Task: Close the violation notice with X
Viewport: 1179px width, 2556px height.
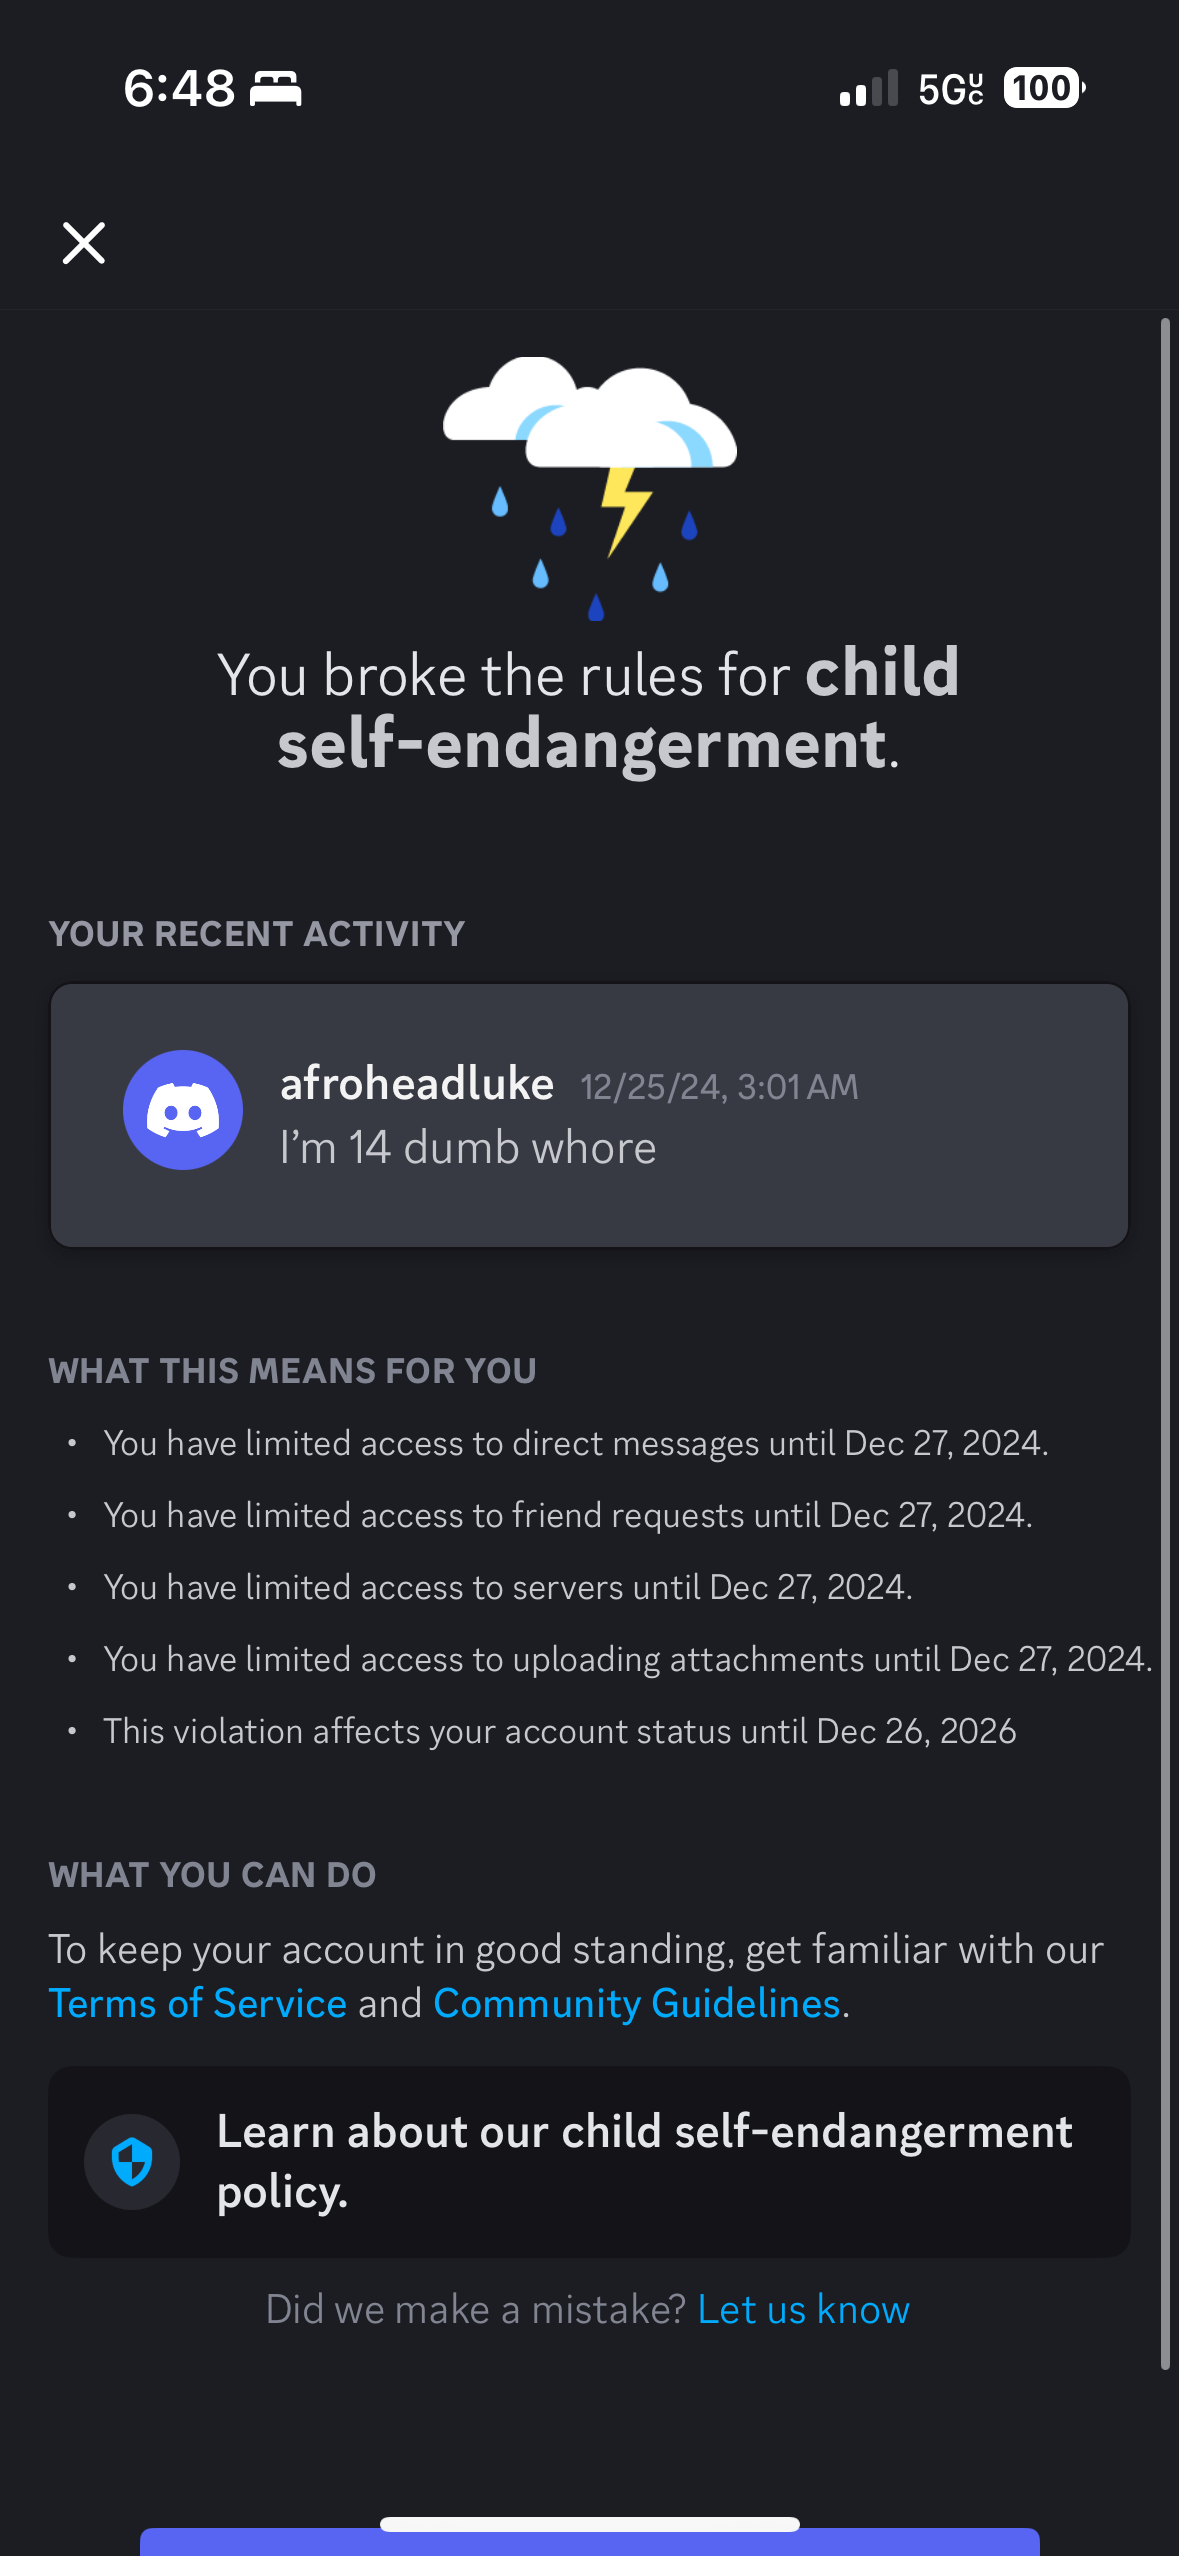Action: tap(84, 243)
